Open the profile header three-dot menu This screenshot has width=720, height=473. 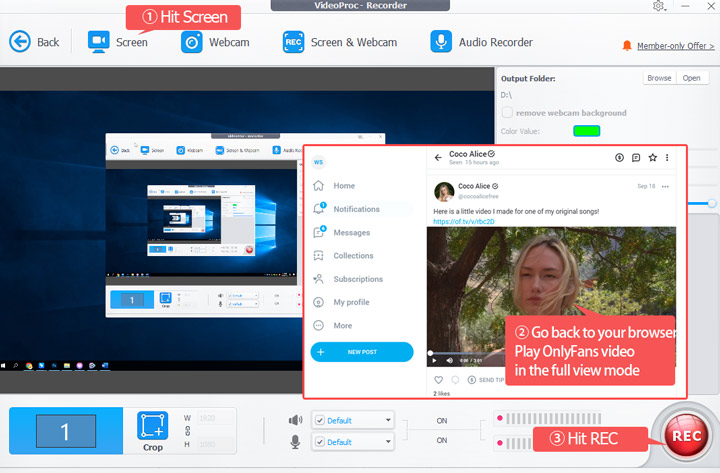(x=667, y=158)
